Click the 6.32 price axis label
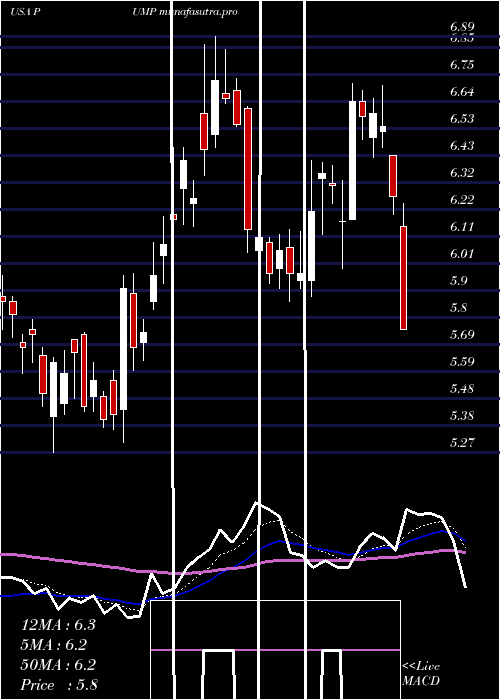The image size is (500, 700). pyautogui.click(x=462, y=173)
